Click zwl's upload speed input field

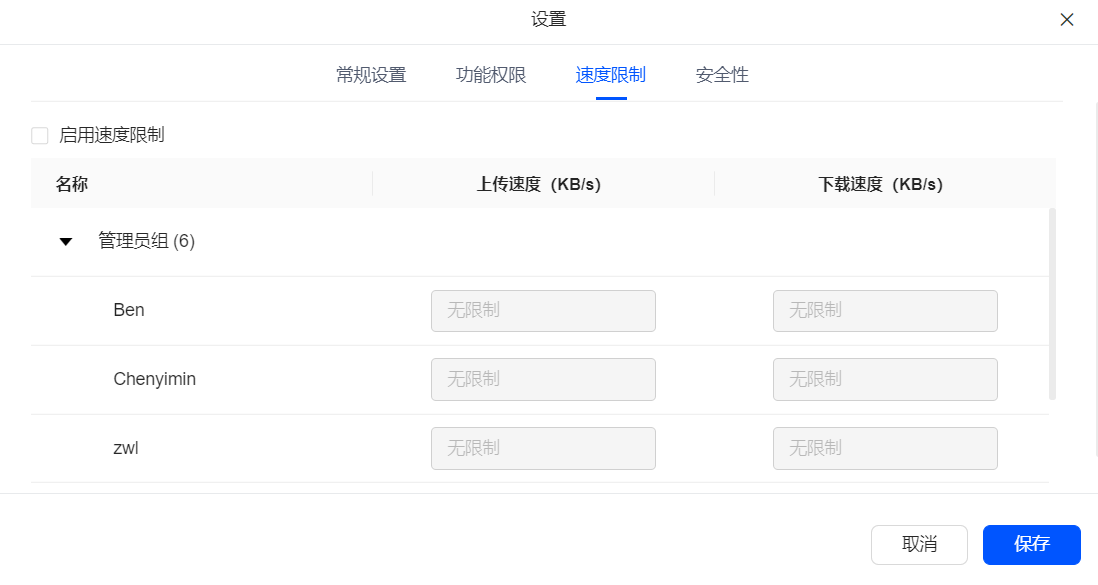(543, 448)
